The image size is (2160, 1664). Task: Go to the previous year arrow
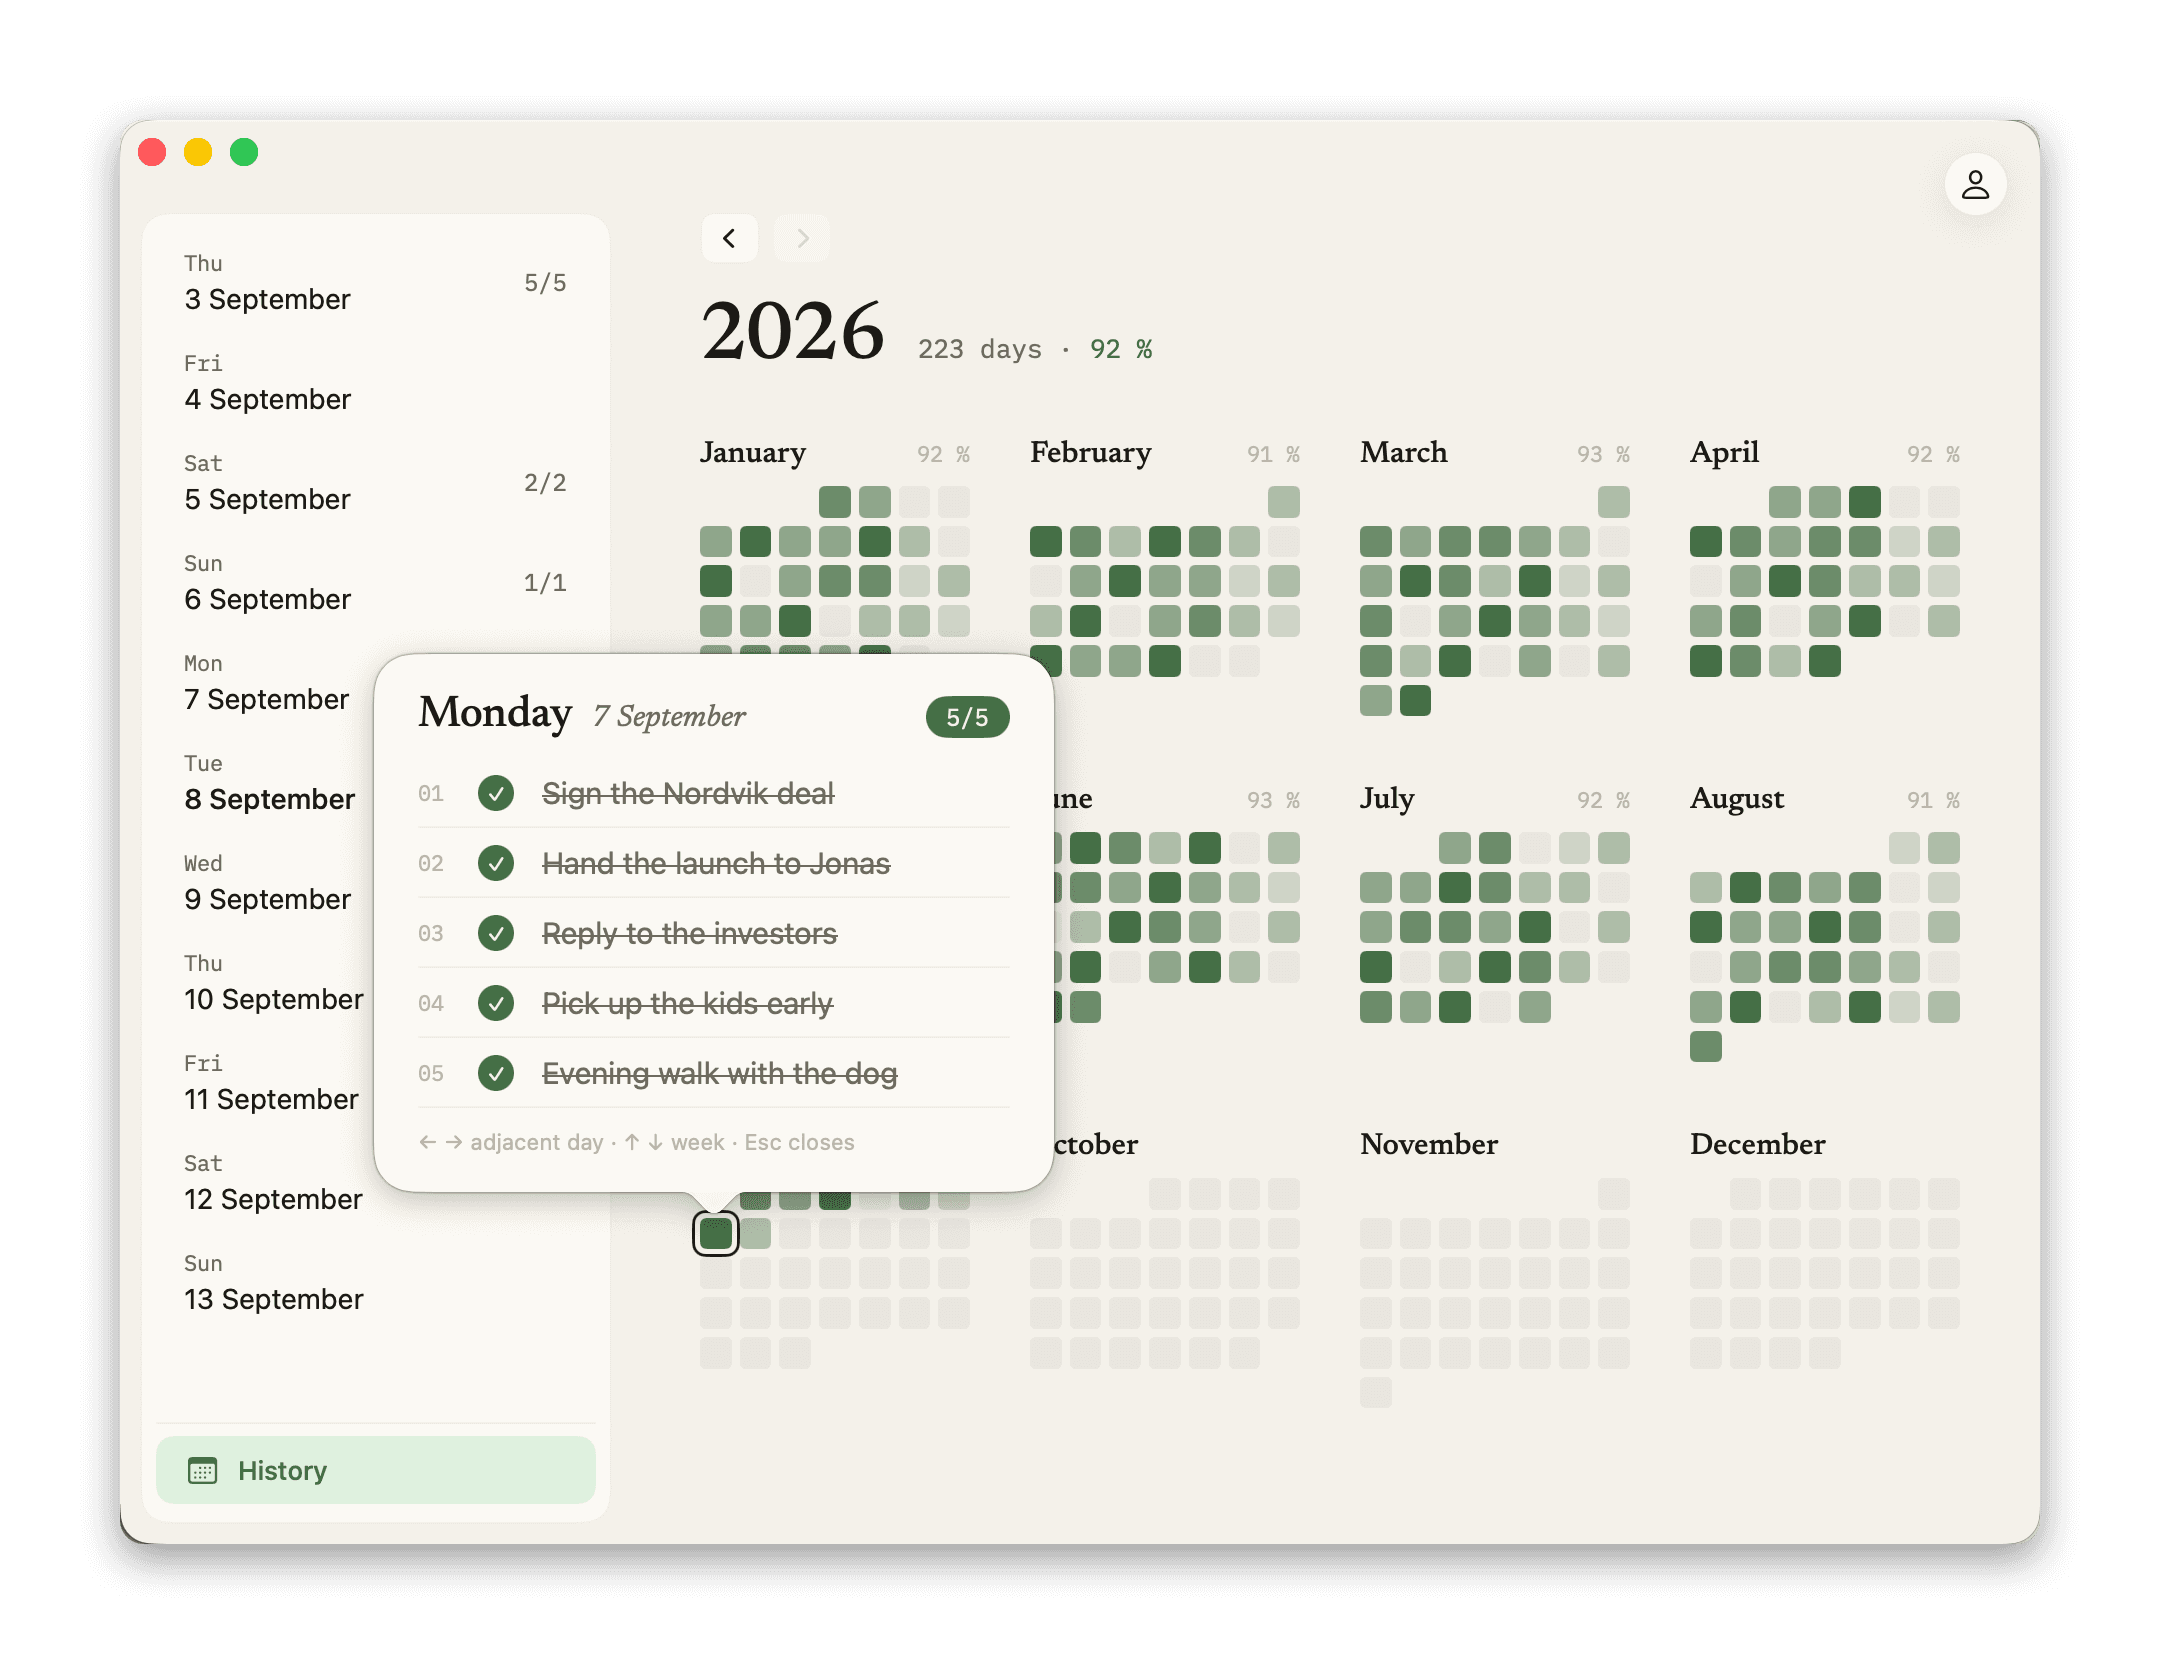pos(729,238)
